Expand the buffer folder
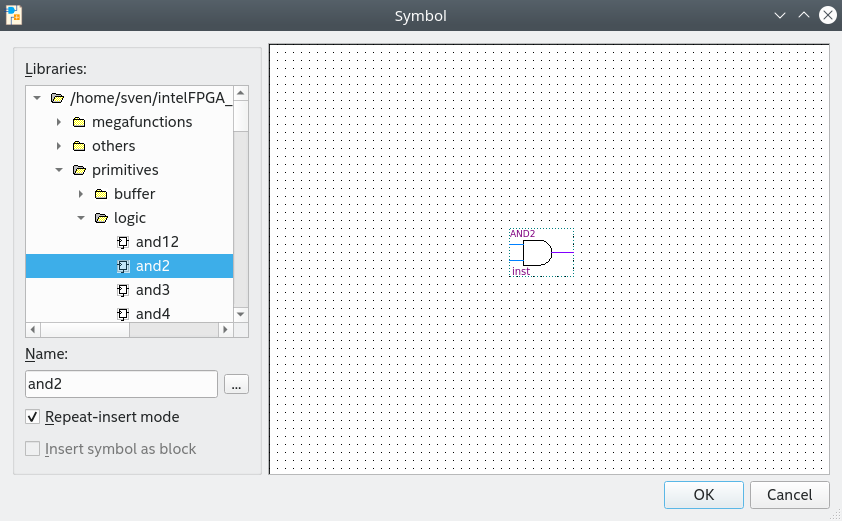Image resolution: width=842 pixels, height=521 pixels. click(x=81, y=194)
